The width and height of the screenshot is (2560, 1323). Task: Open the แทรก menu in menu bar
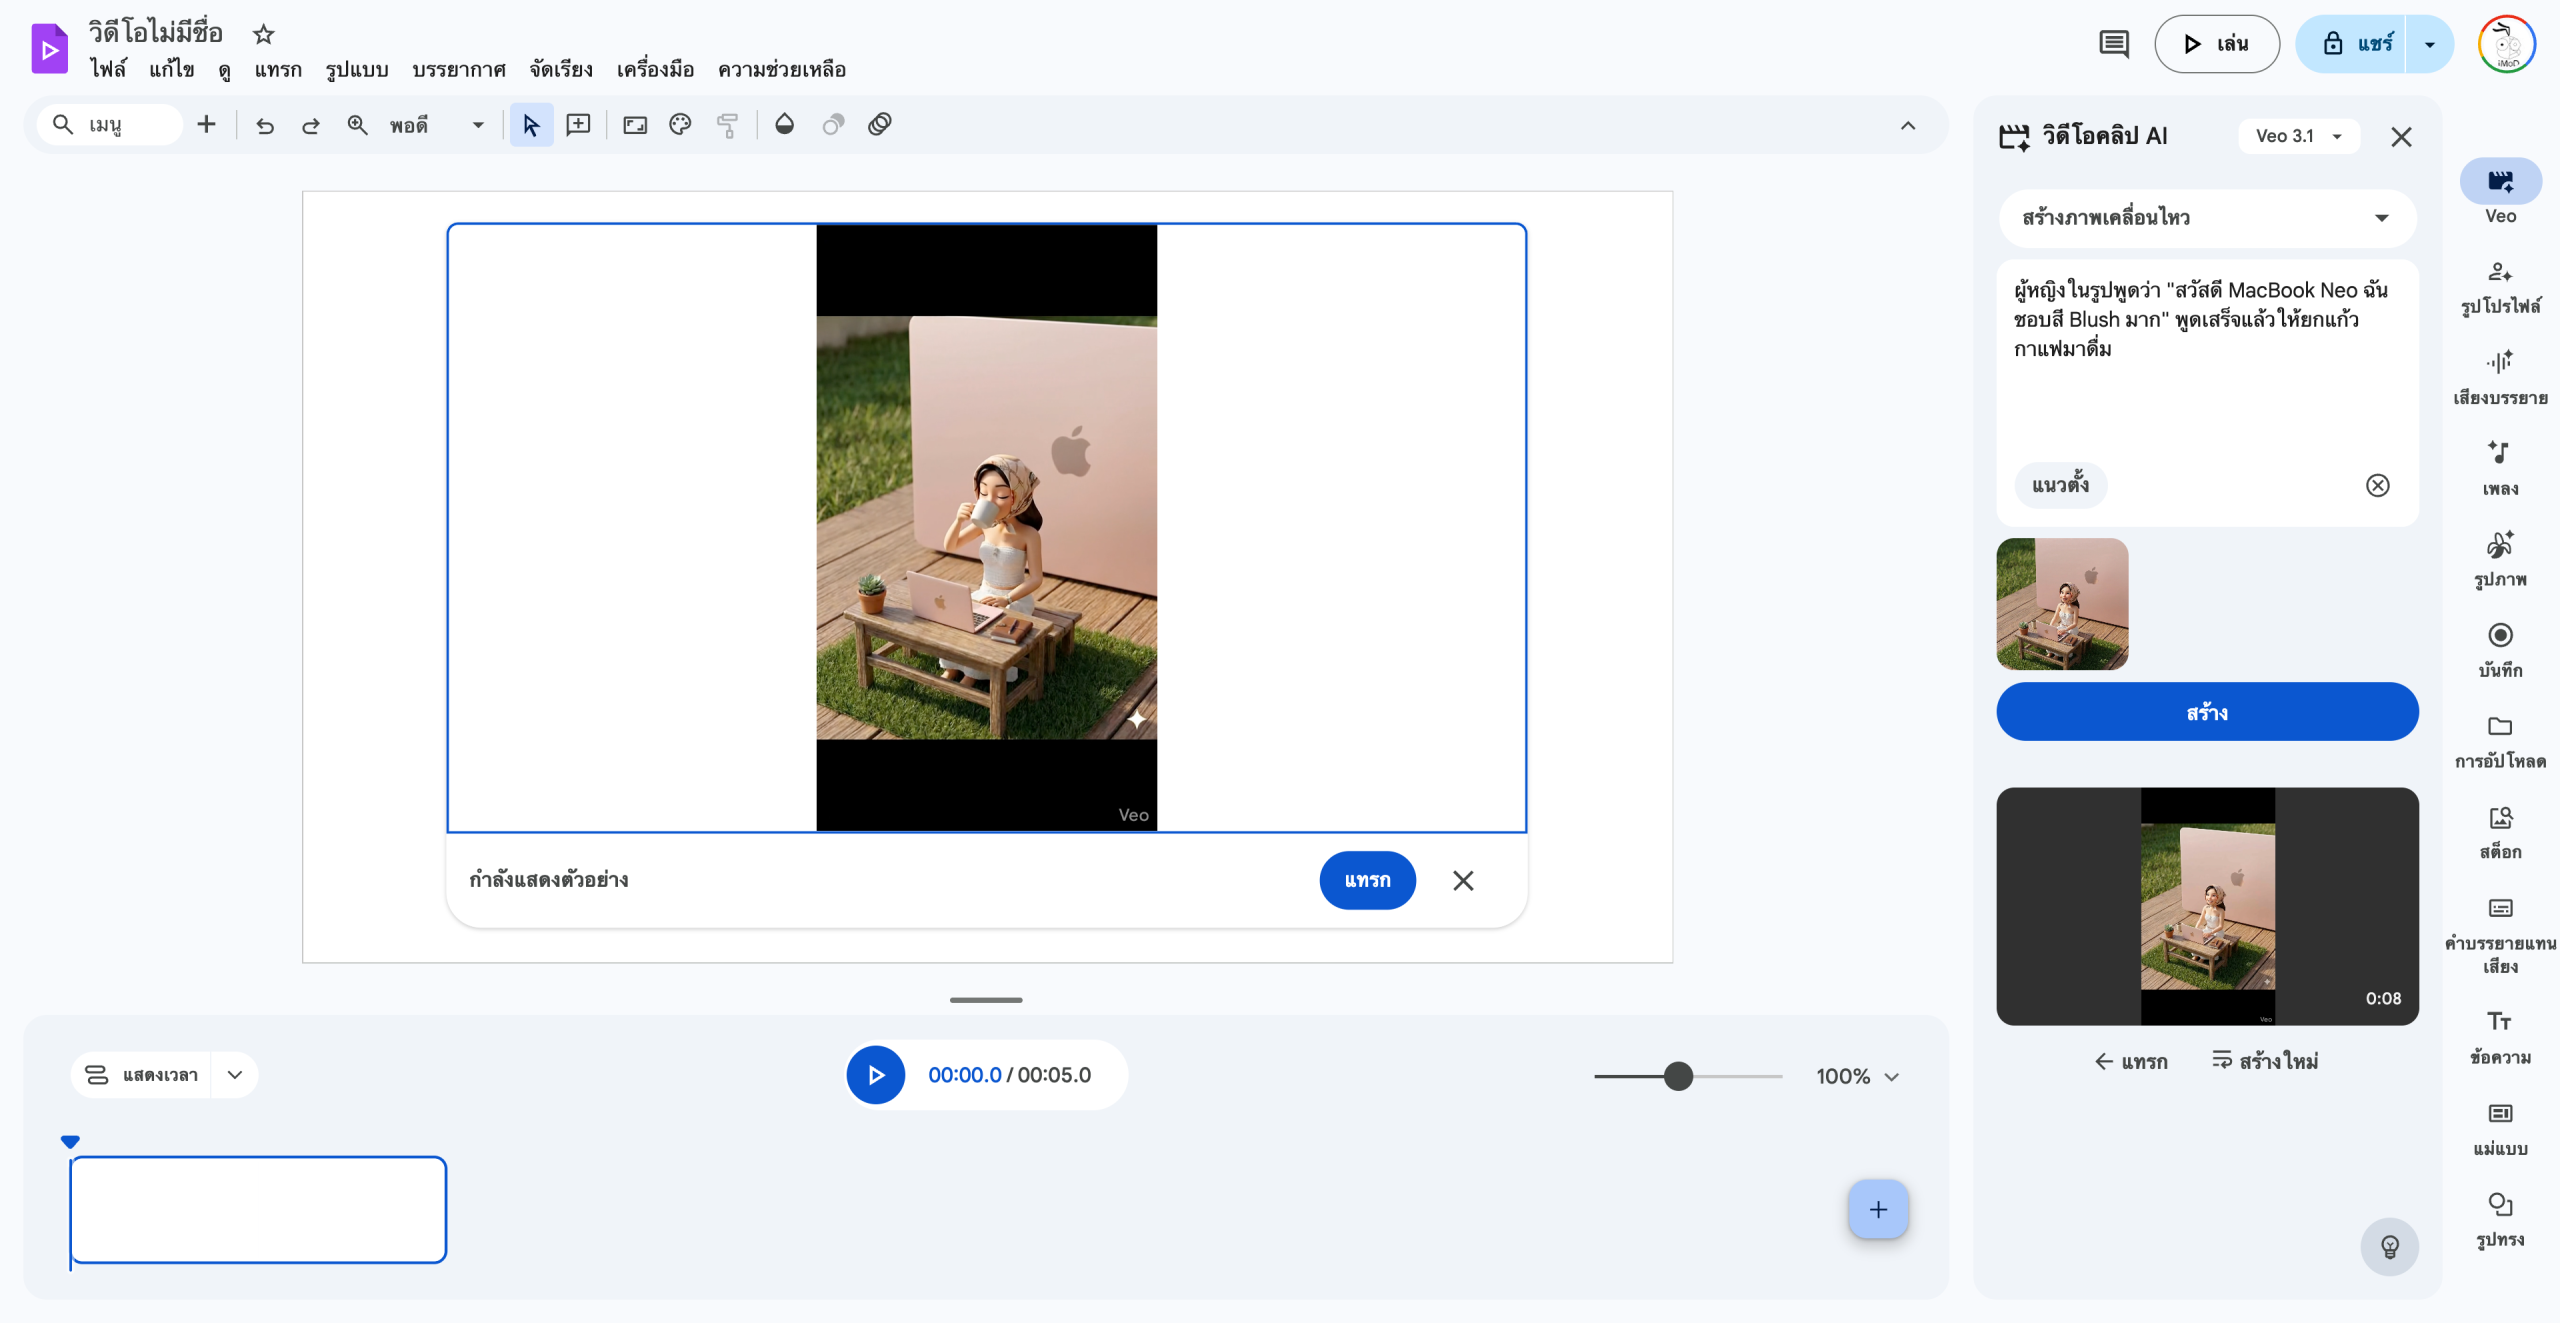click(277, 70)
